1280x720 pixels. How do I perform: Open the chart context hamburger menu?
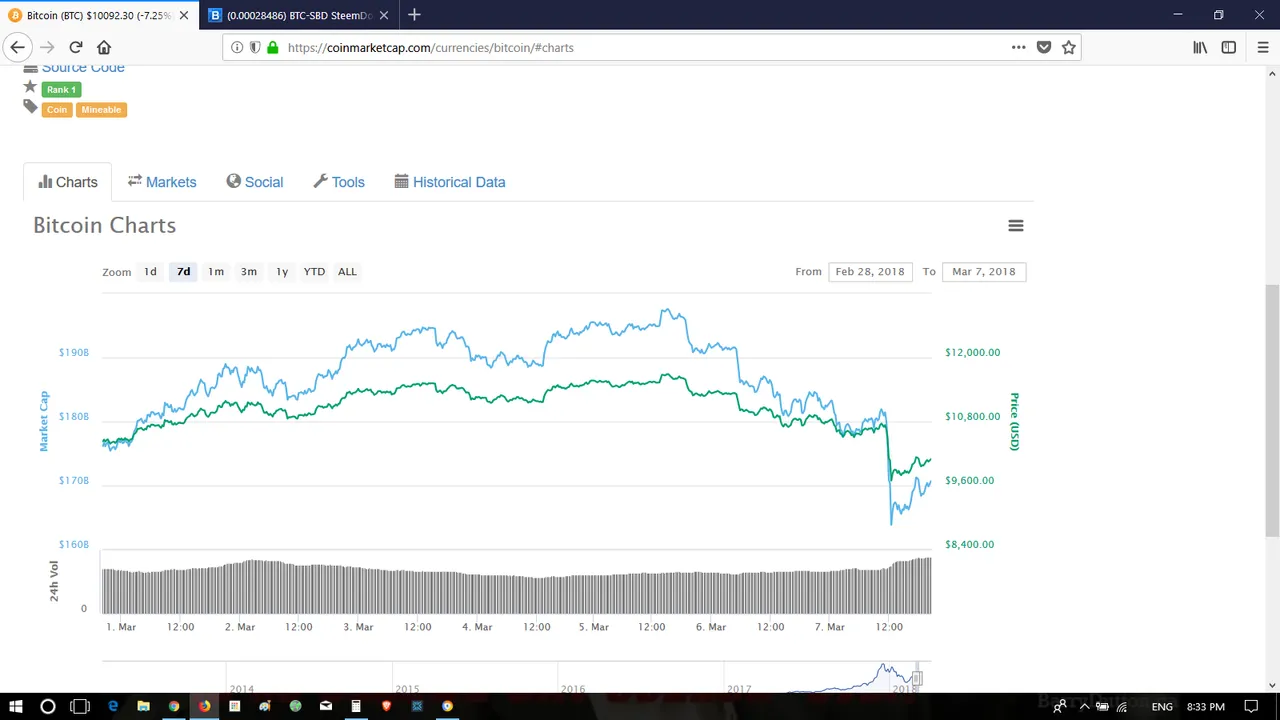(1016, 226)
